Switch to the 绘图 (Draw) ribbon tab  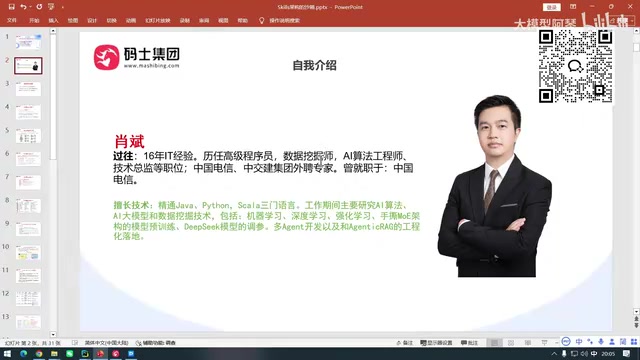tap(73, 20)
